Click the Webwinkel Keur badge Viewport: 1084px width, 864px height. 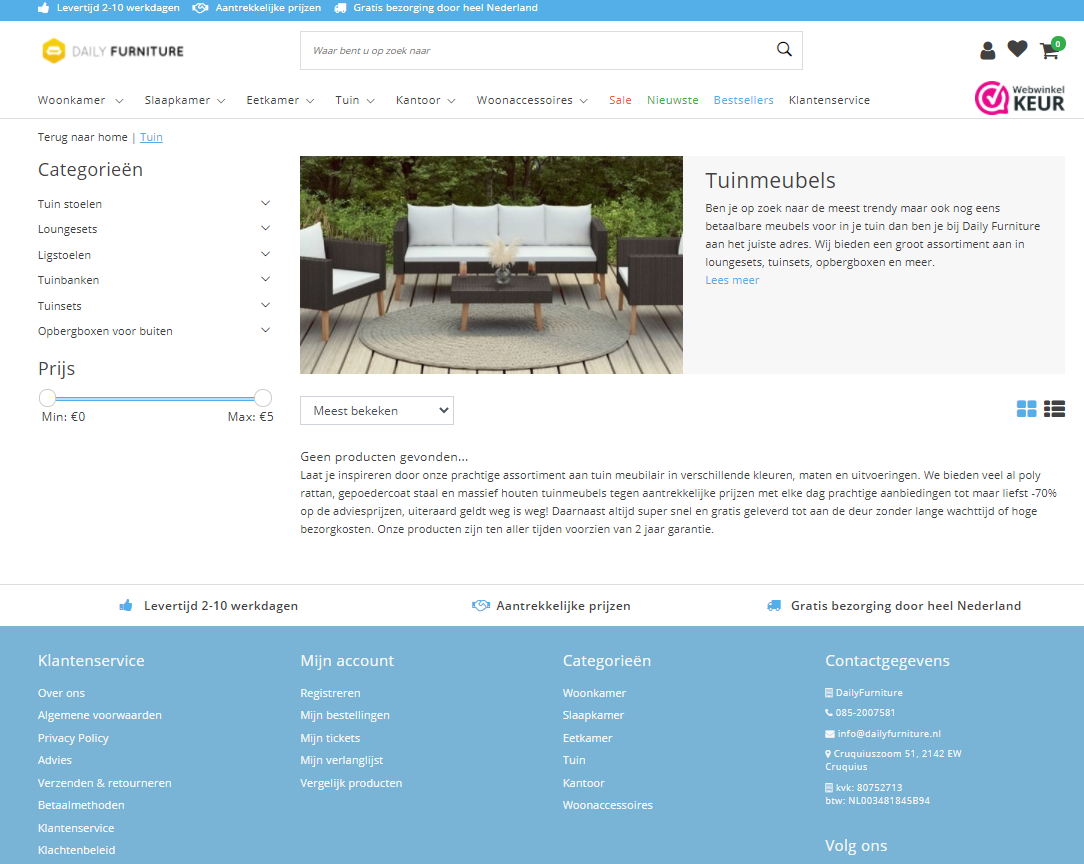click(x=1020, y=99)
